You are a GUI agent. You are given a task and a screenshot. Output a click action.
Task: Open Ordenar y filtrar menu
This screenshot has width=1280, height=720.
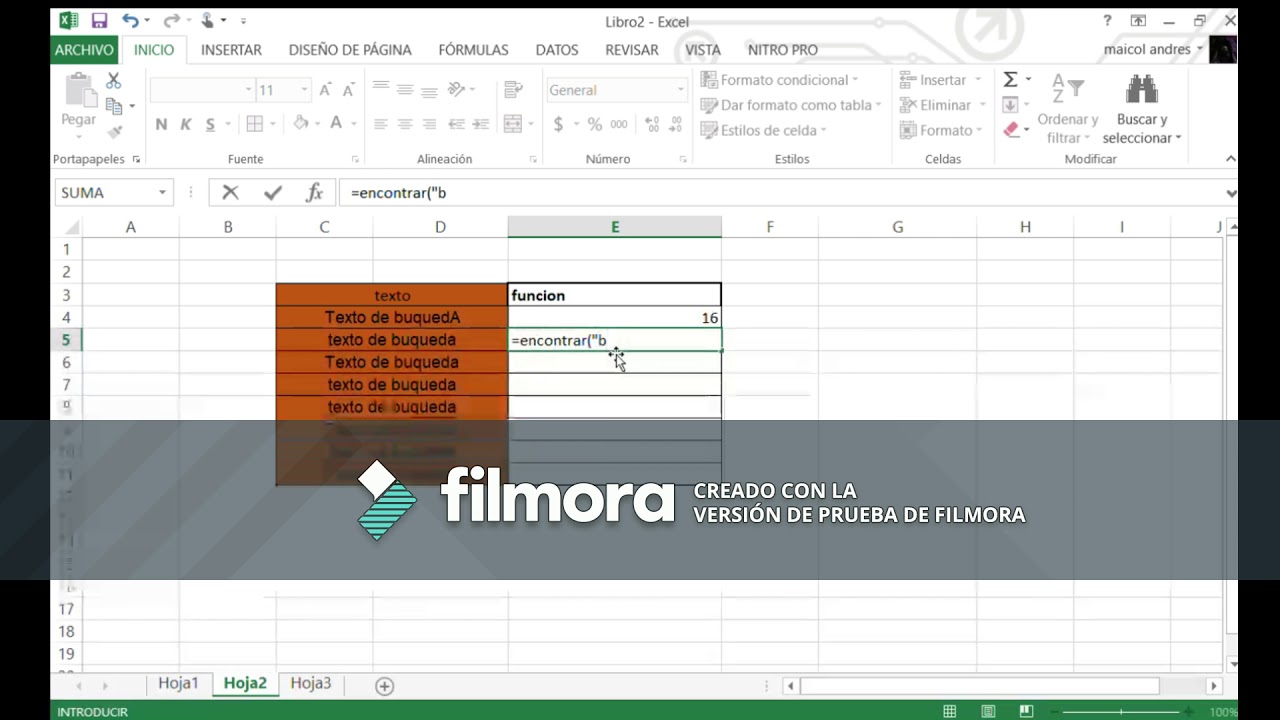pos(1067,110)
